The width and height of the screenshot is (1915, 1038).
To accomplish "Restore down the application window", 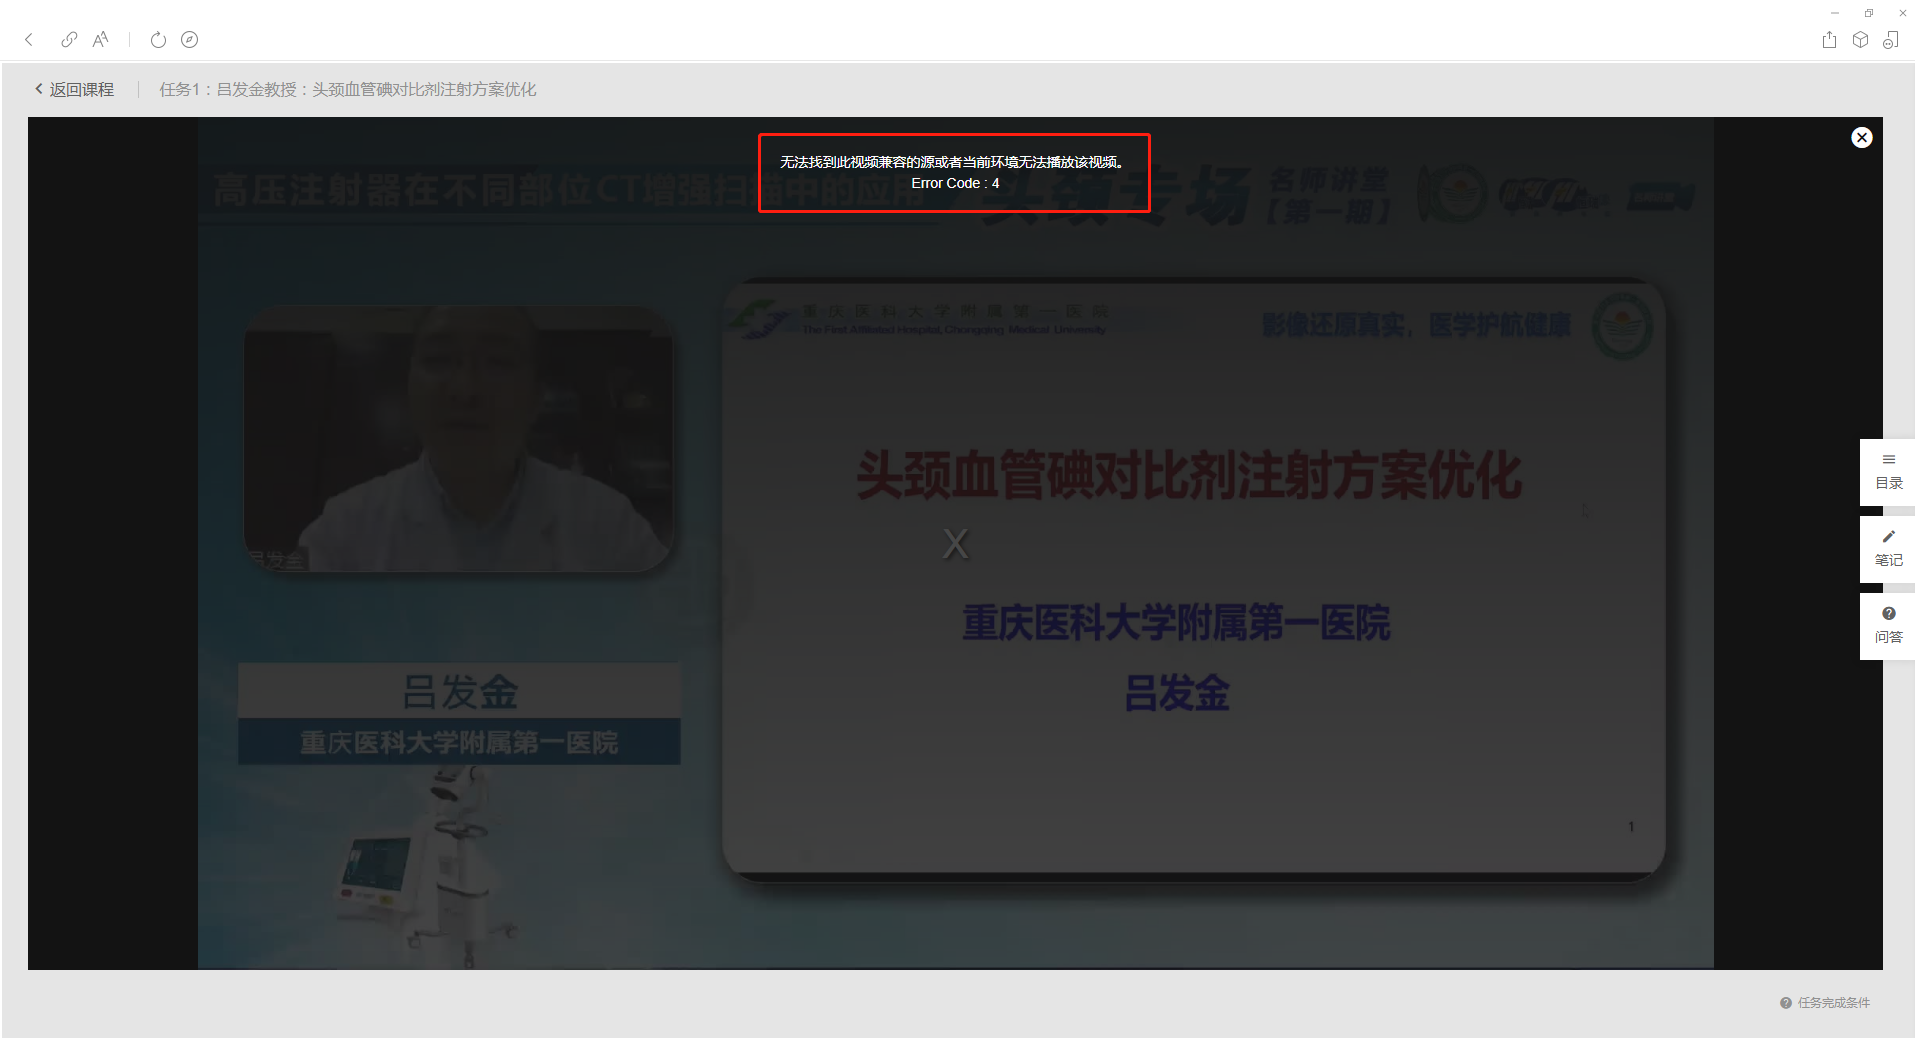I will click(1869, 13).
